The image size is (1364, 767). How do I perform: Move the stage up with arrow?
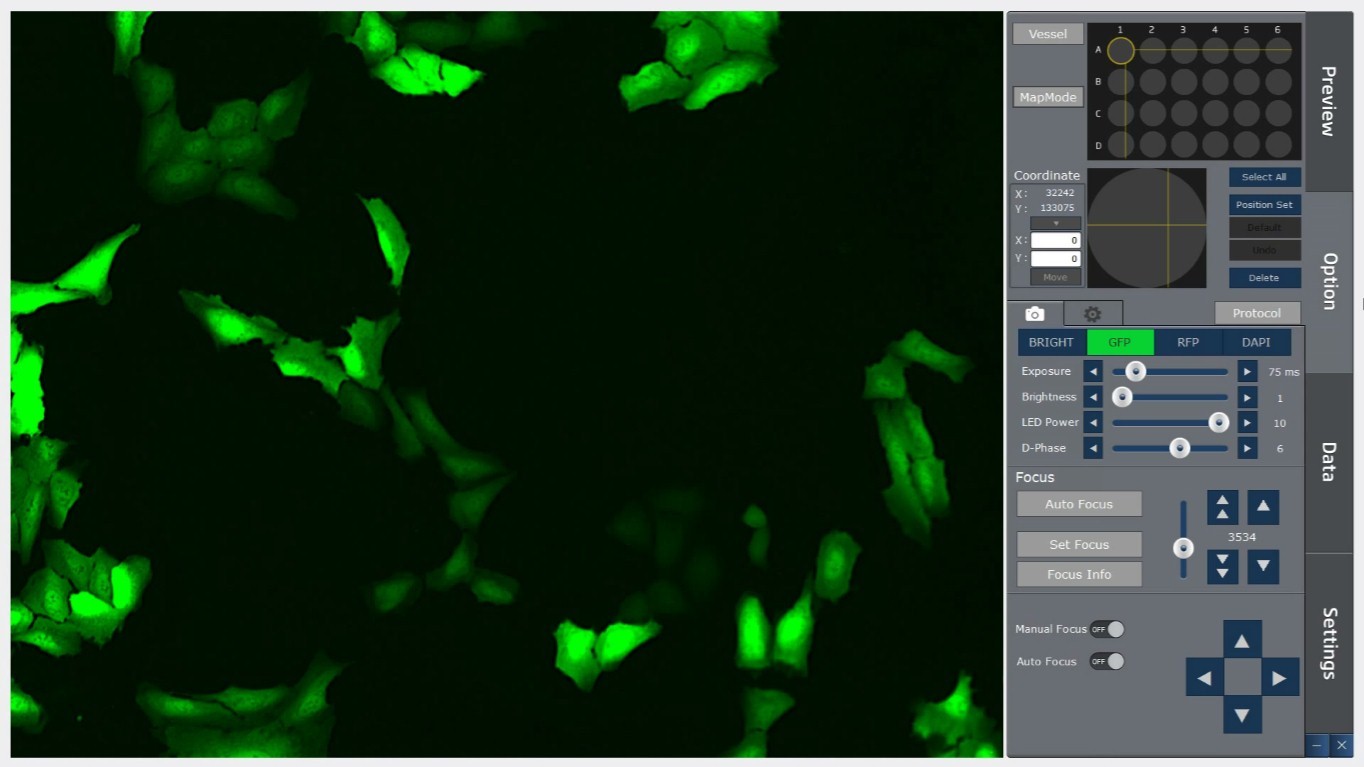click(x=1242, y=640)
